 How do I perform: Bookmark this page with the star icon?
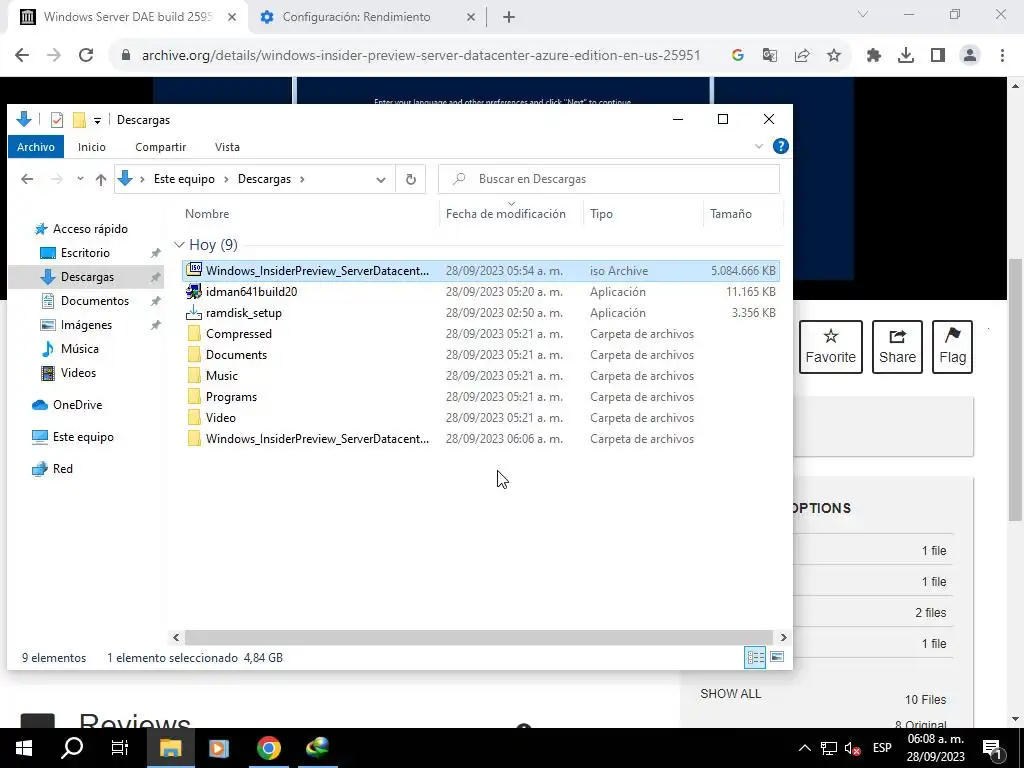click(x=834, y=56)
